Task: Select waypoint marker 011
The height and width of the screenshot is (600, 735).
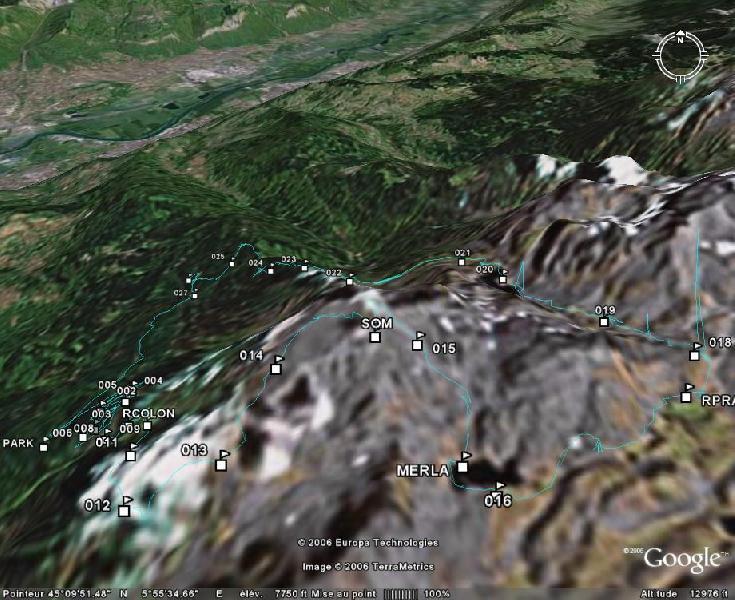Action: coord(131,456)
